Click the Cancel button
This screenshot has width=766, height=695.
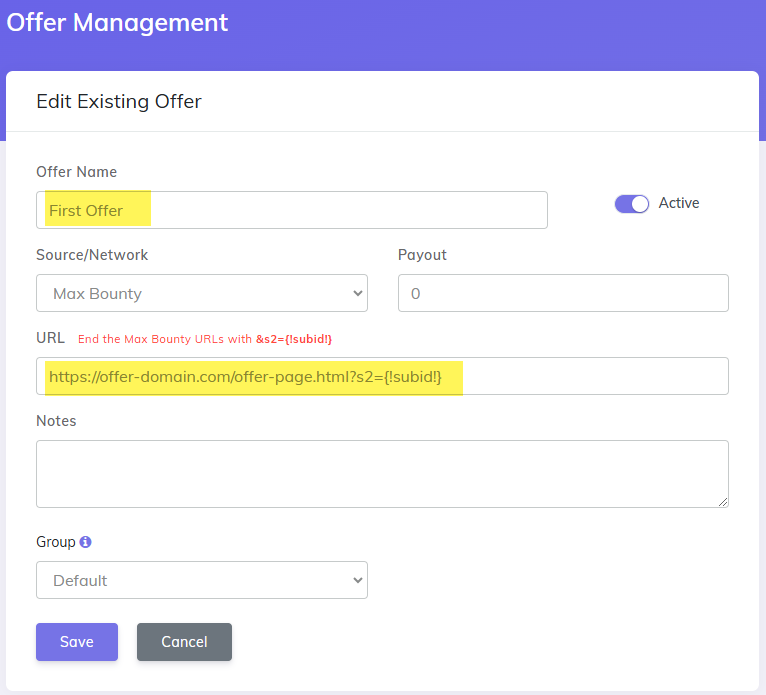(x=184, y=642)
